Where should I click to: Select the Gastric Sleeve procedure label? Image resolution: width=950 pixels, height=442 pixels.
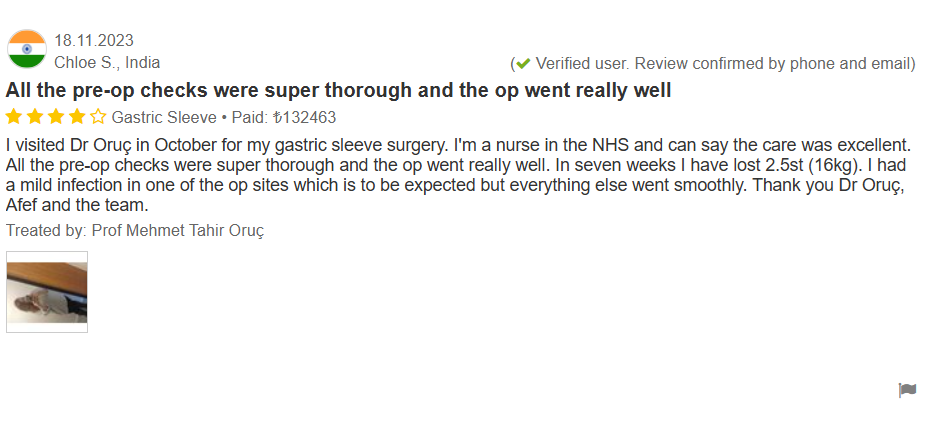coord(164,117)
